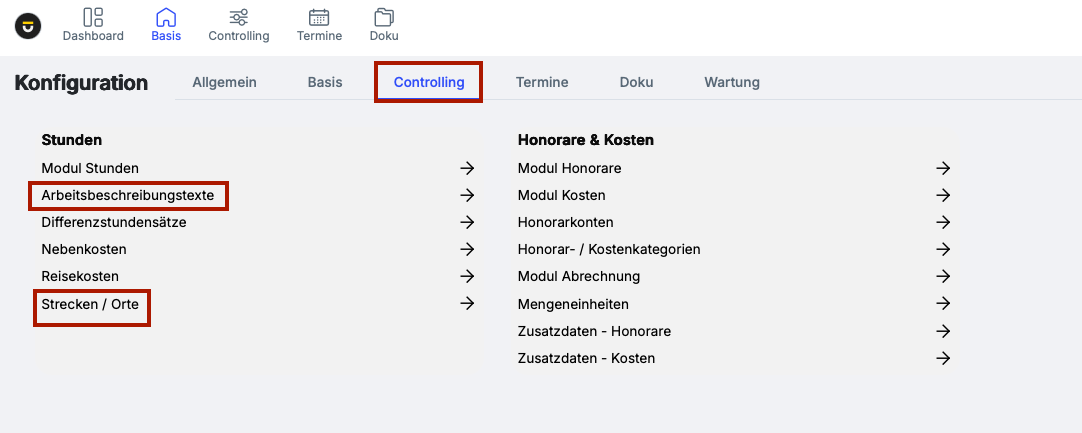Click the arrow beside Modul Honorare

click(x=943, y=168)
